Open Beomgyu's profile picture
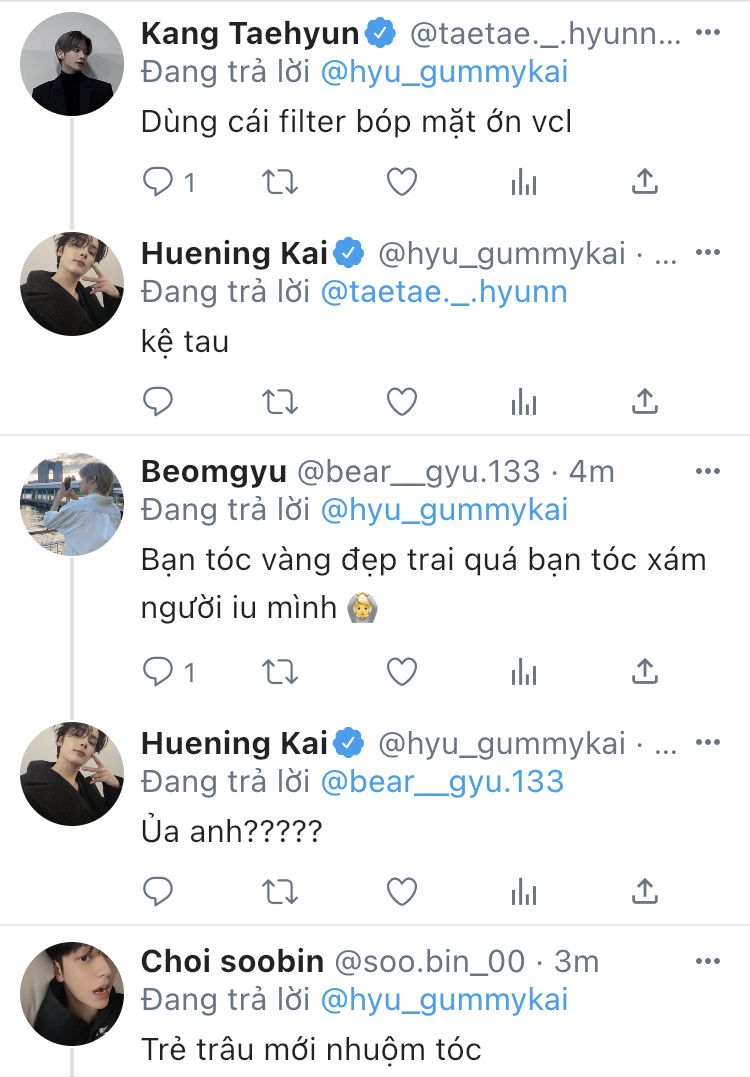Image resolution: width=750 pixels, height=1077 pixels. [71, 504]
